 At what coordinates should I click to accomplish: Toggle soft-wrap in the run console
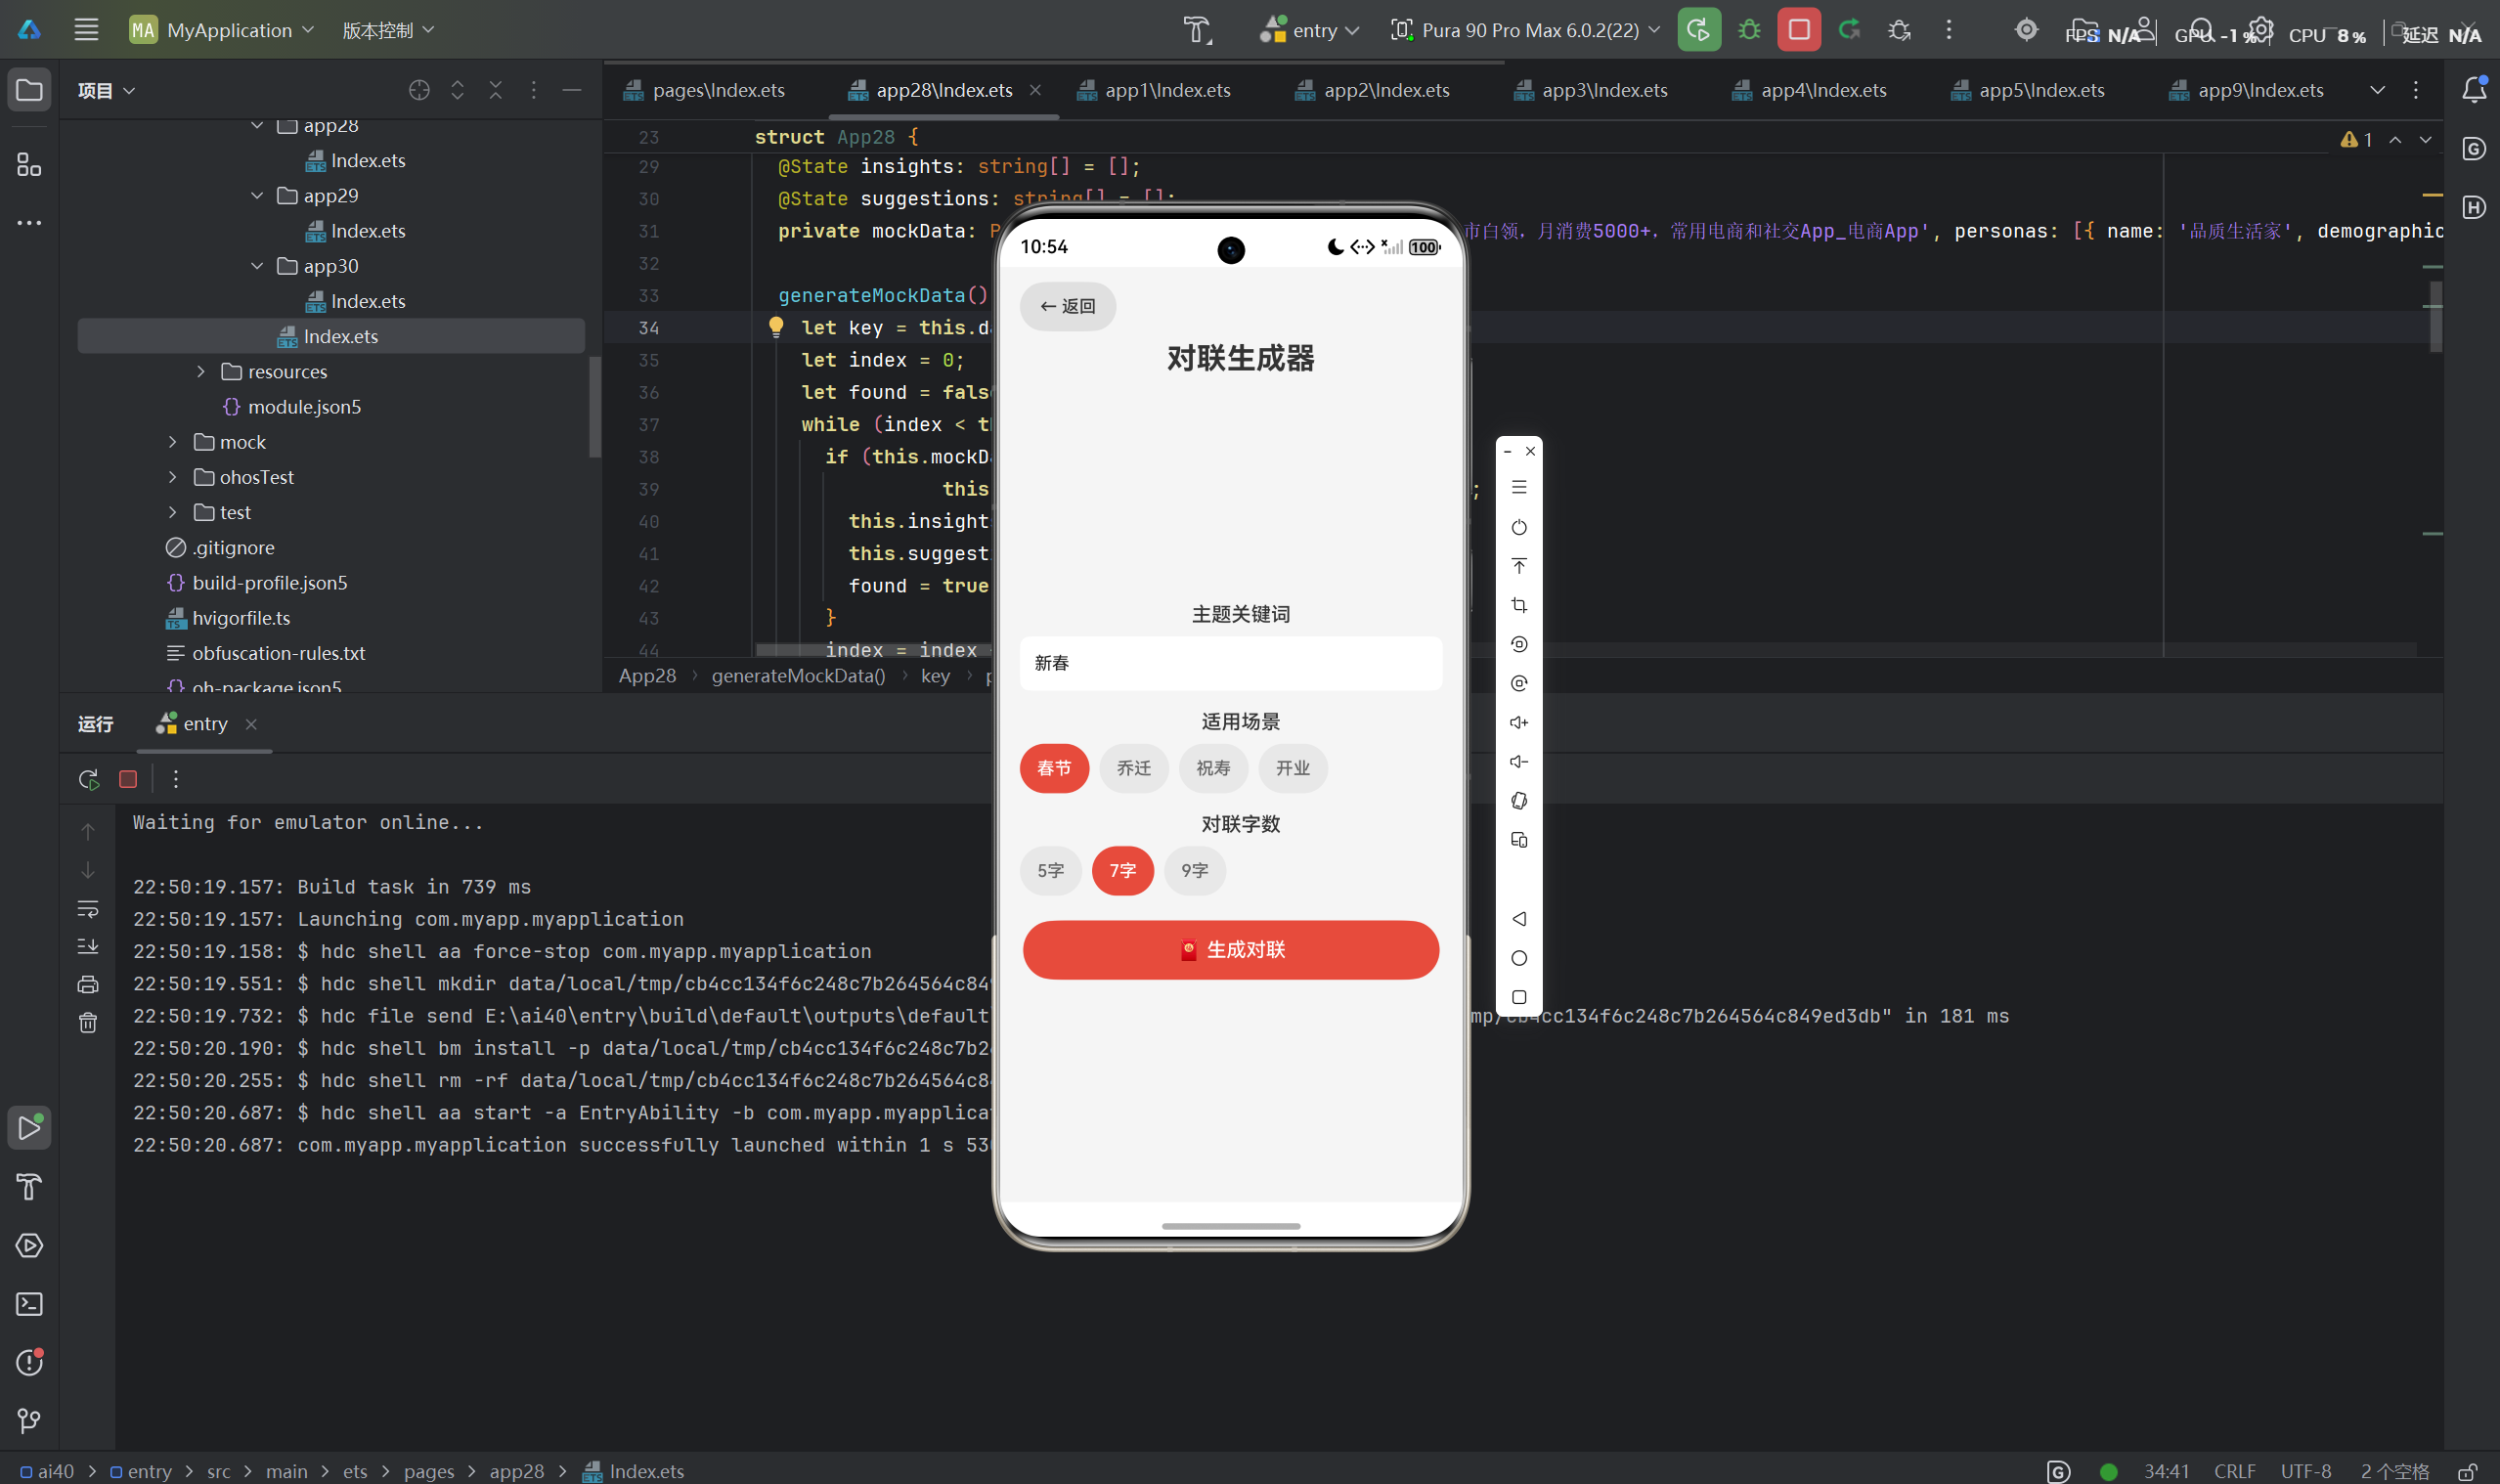[88, 909]
